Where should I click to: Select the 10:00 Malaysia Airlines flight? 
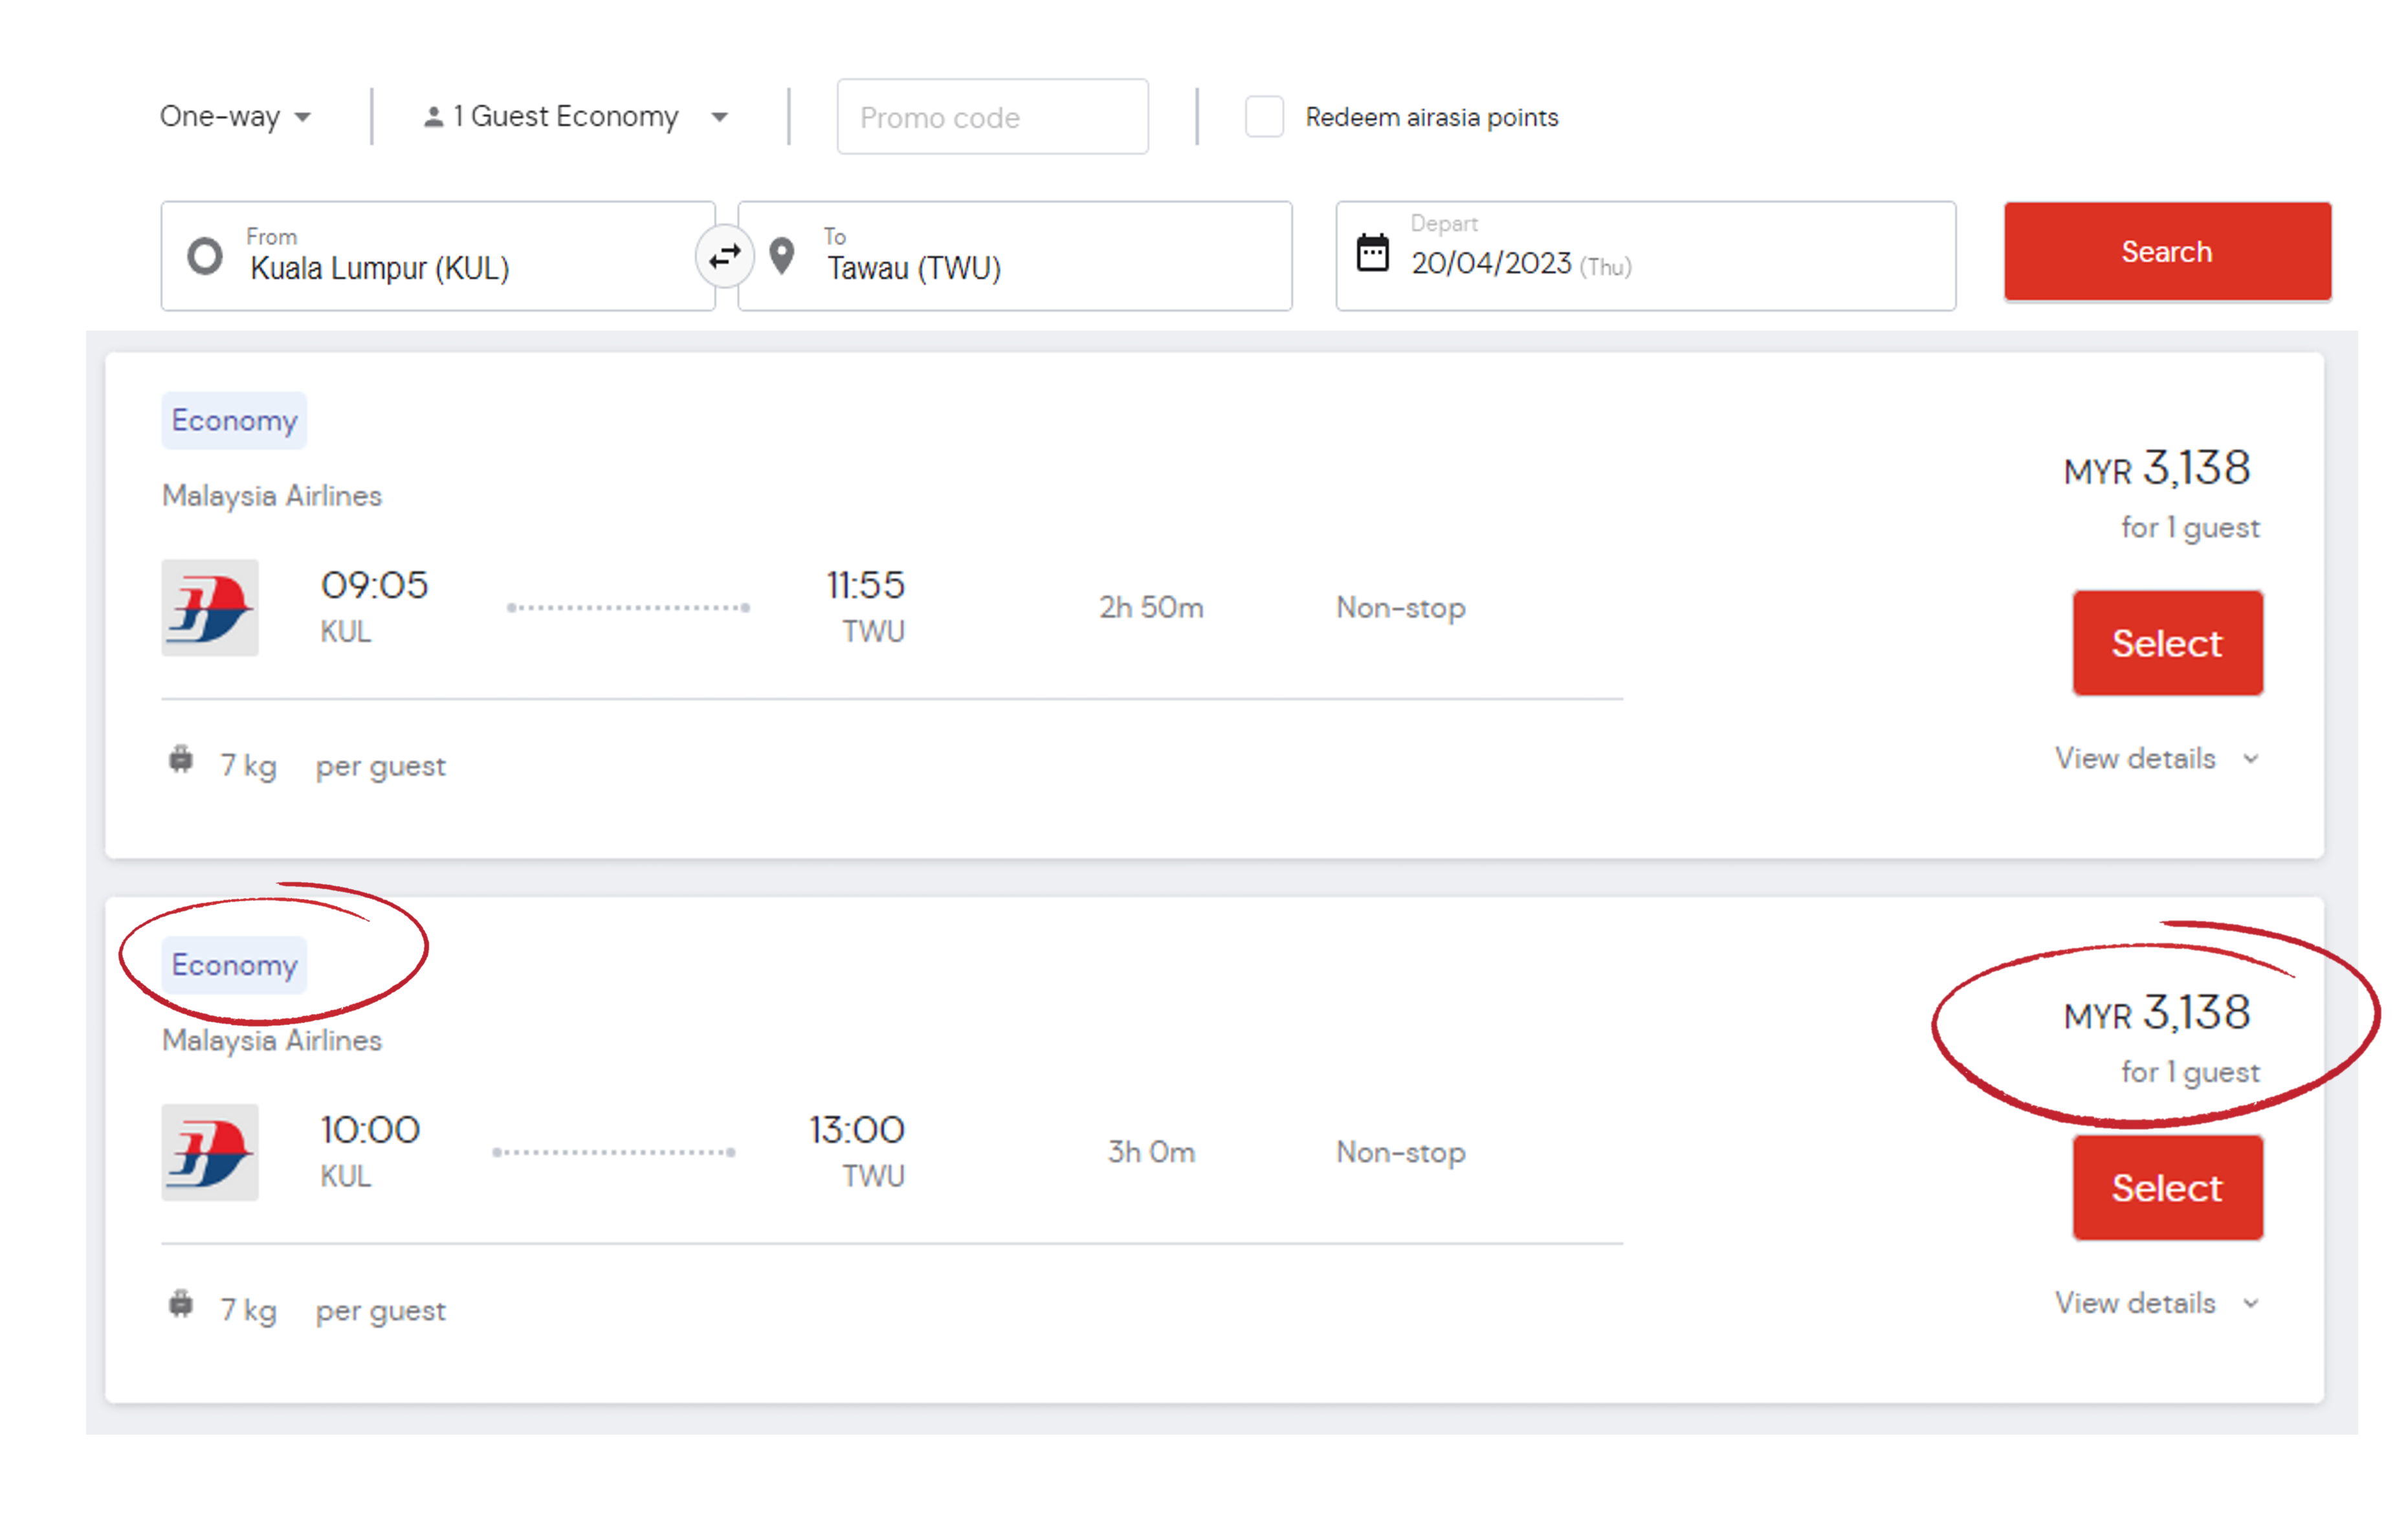tap(2166, 1187)
